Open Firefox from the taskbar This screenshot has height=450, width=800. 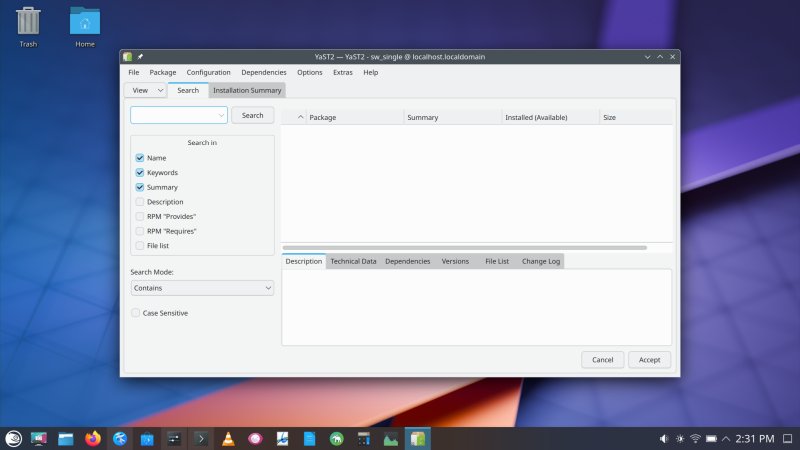93,438
